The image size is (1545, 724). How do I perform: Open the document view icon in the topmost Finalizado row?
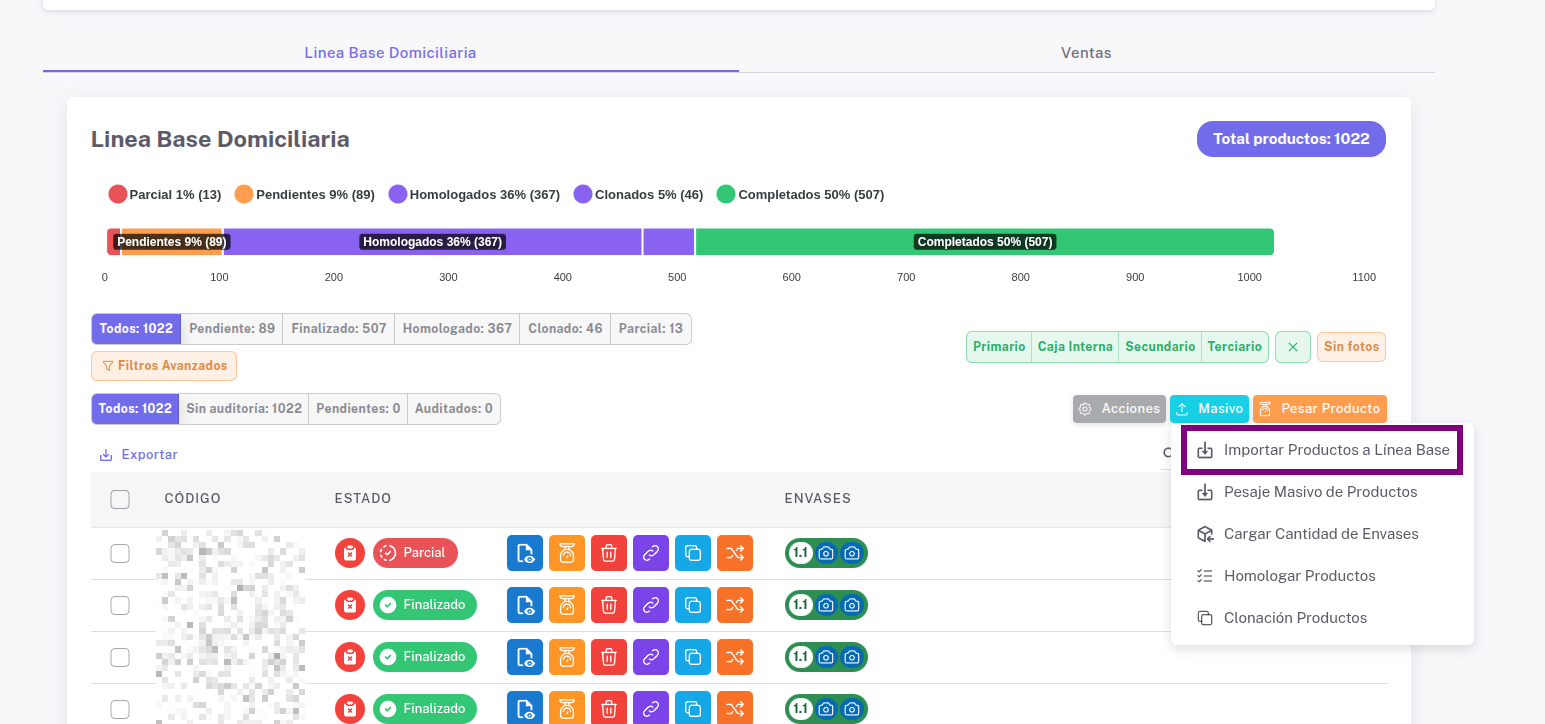(x=525, y=605)
